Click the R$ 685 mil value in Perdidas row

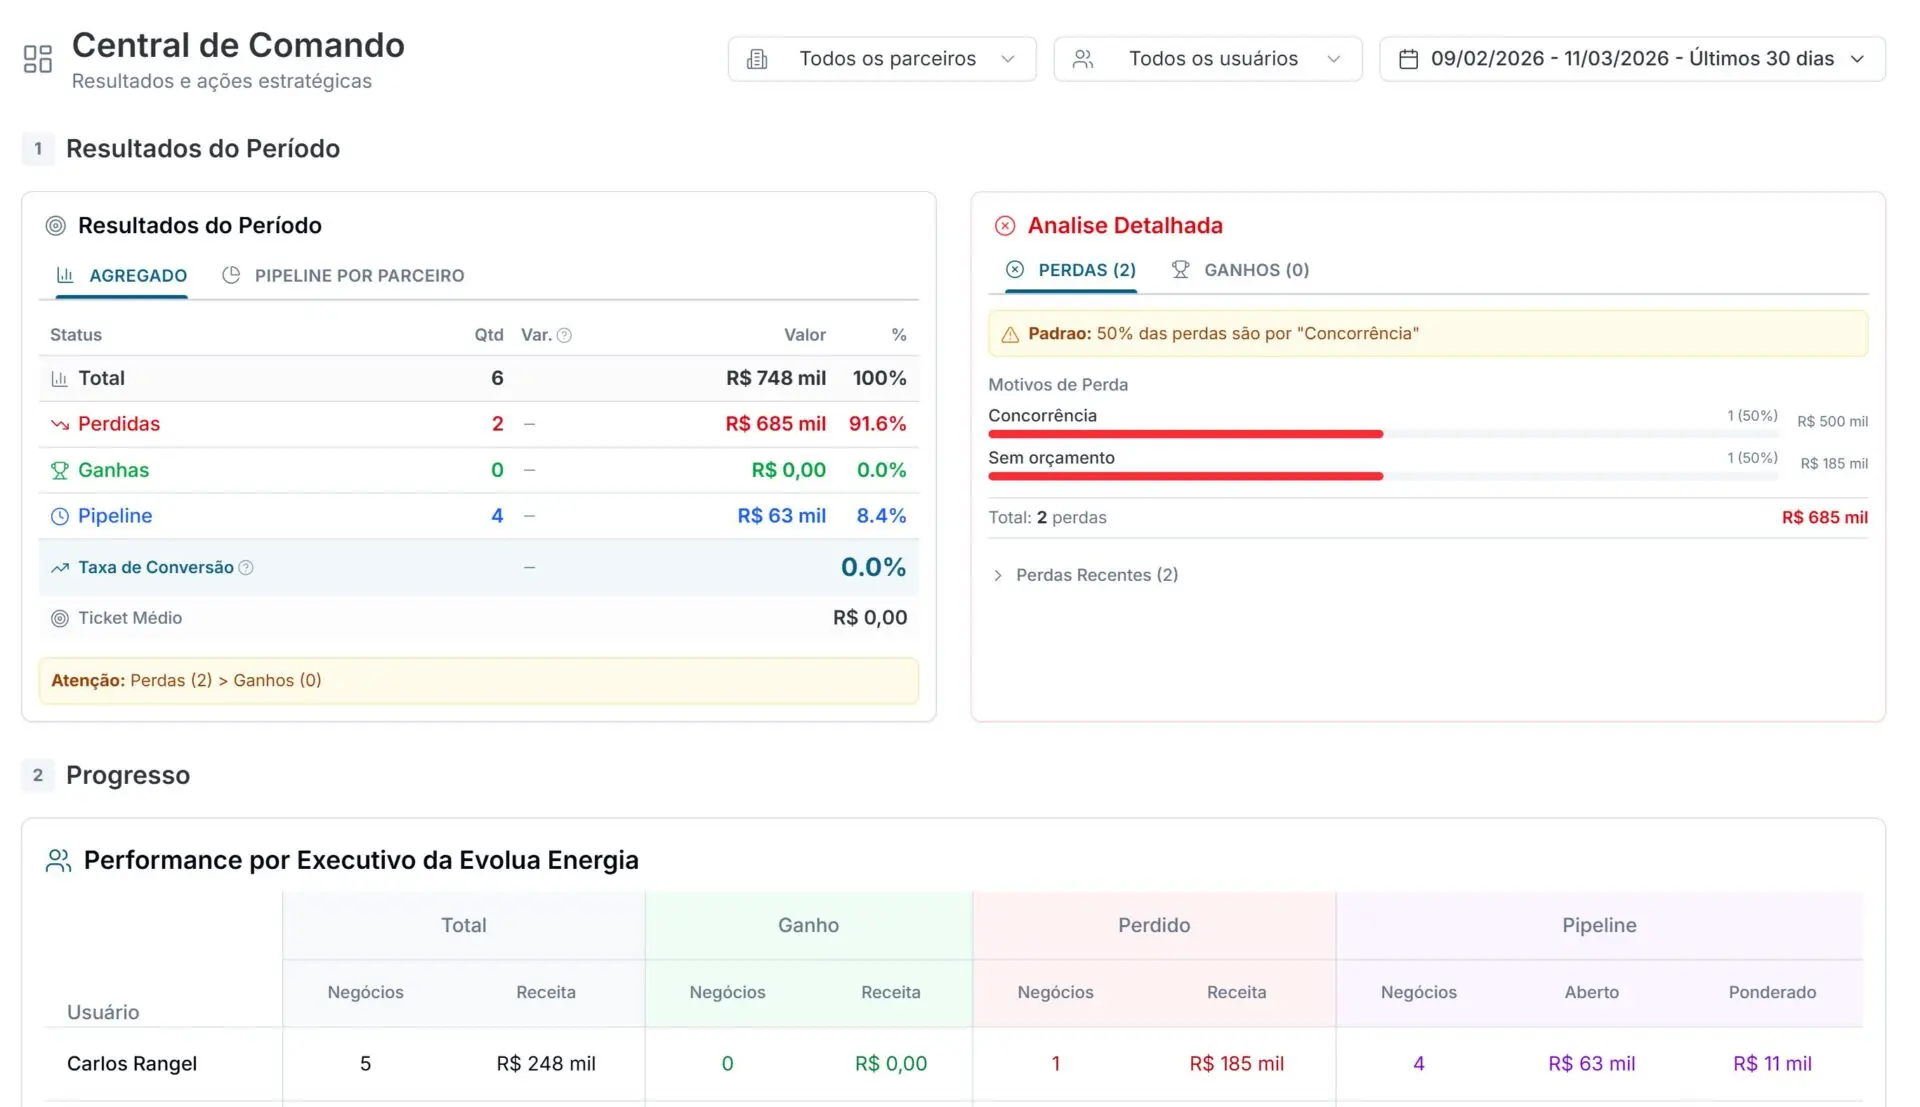tap(776, 424)
